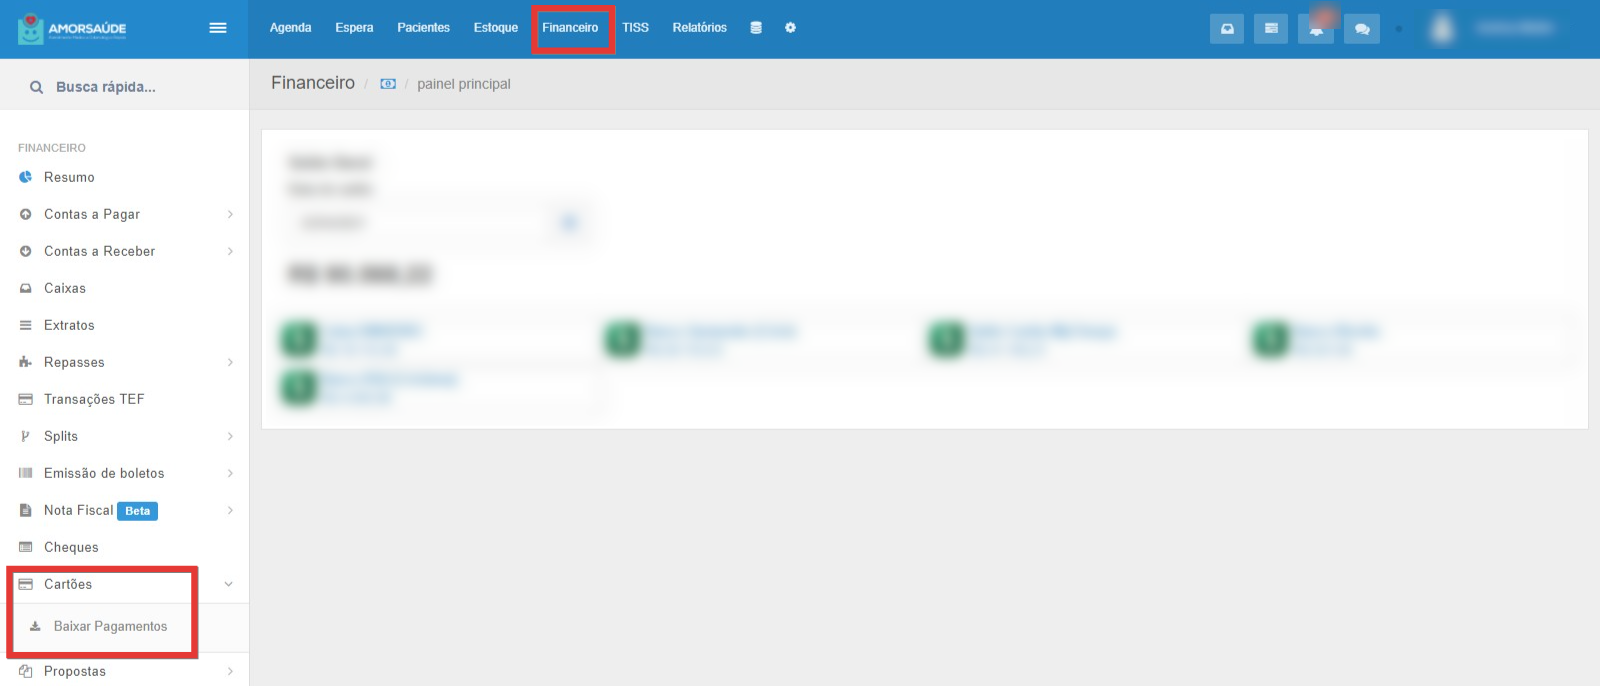Click the Transações TEF card icon
The height and width of the screenshot is (686, 1600).
(26, 399)
